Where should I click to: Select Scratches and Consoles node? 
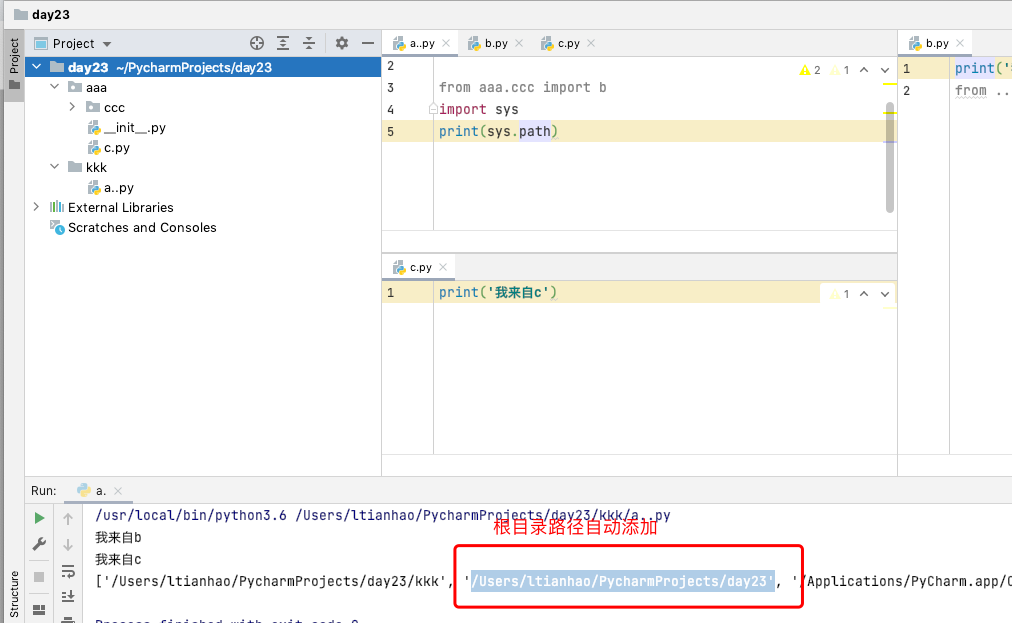(x=134, y=227)
